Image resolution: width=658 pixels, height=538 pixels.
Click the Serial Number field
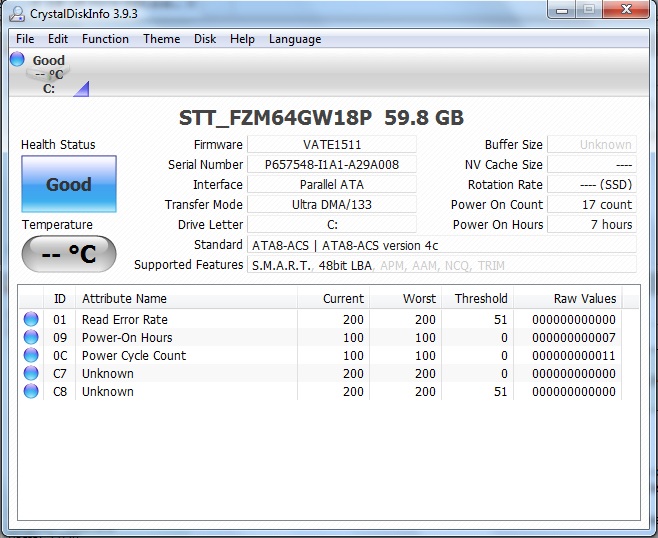point(332,165)
